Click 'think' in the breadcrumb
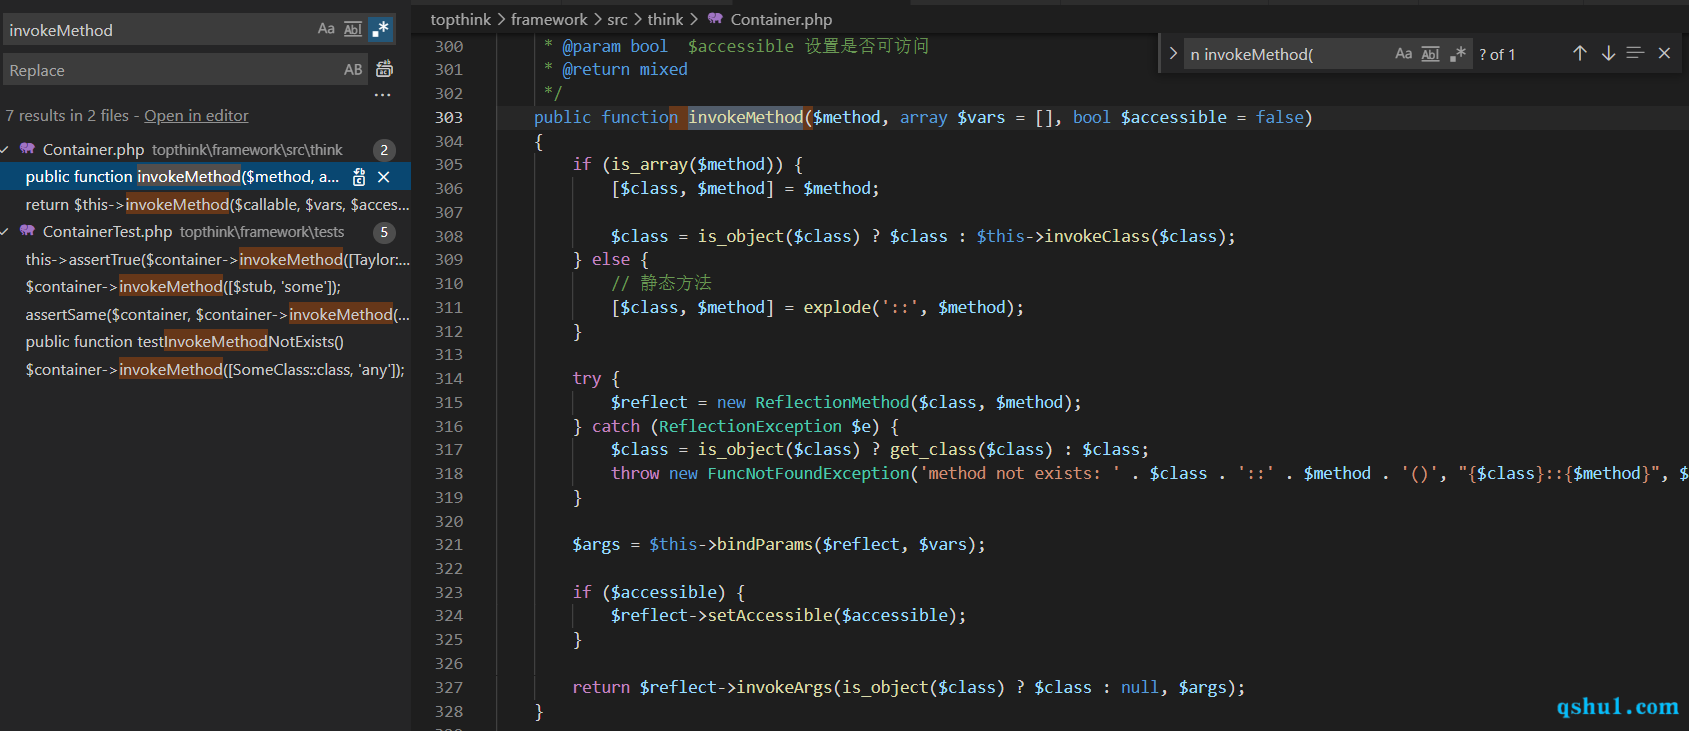Image resolution: width=1689 pixels, height=731 pixels. (665, 19)
